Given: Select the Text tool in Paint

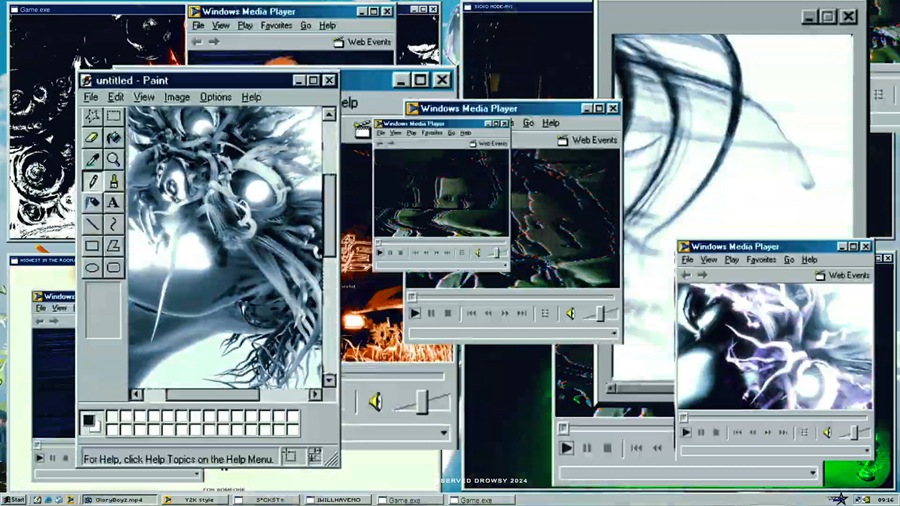Looking at the screenshot, I should pos(114,203).
